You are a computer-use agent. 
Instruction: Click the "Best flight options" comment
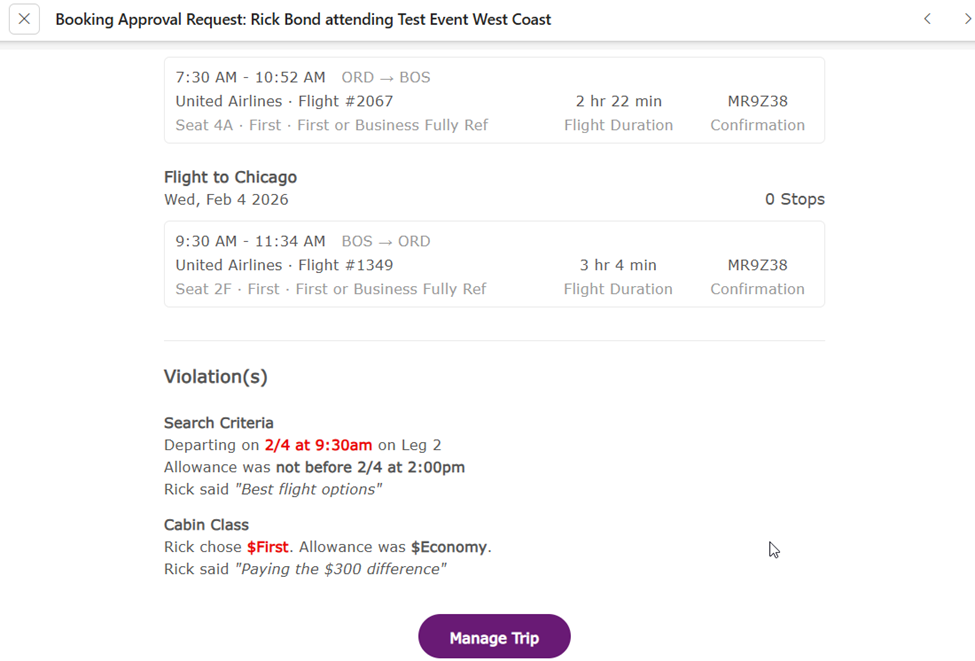(308, 489)
